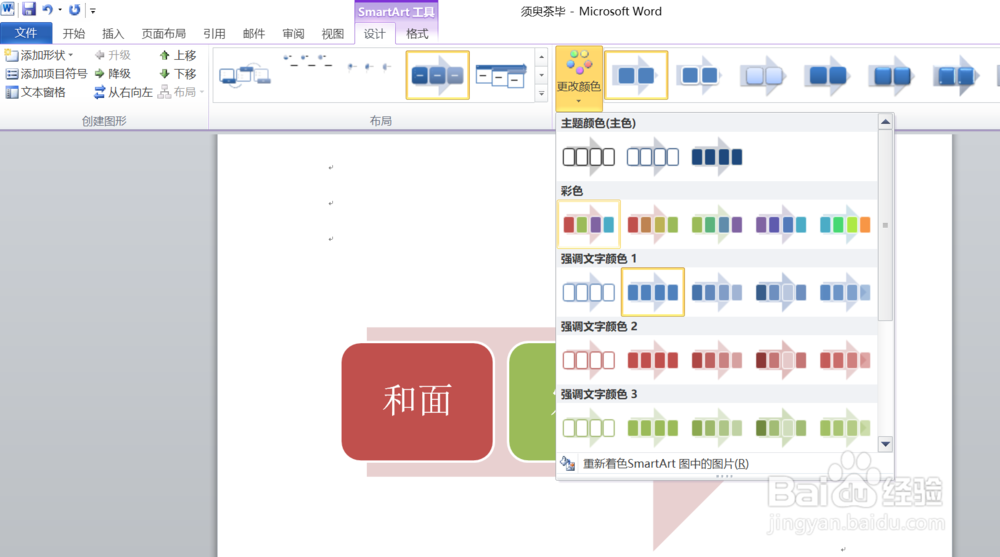The width and height of the screenshot is (1000, 557).
Task: Click 升级 promote button
Action: pos(112,55)
